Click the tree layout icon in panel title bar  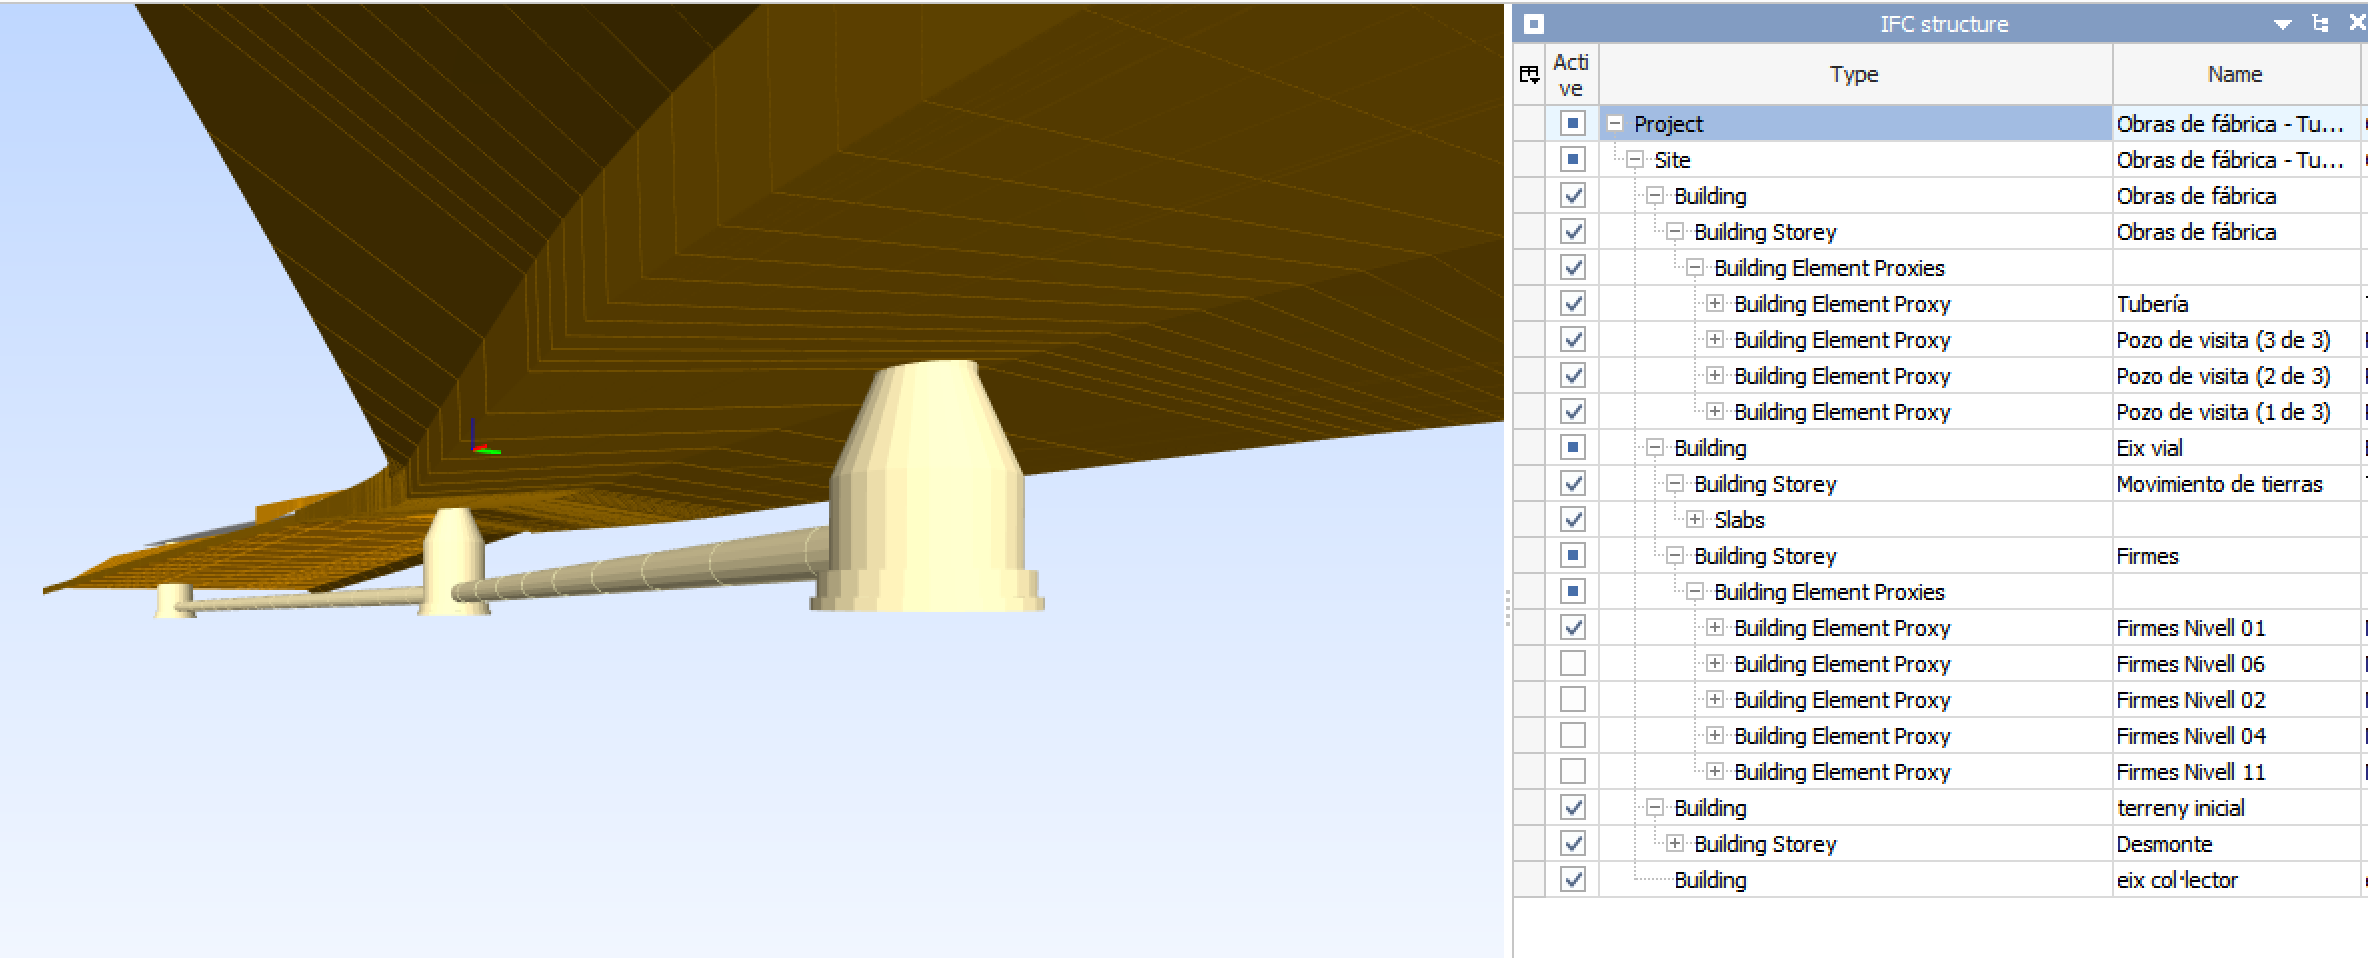tap(2319, 22)
